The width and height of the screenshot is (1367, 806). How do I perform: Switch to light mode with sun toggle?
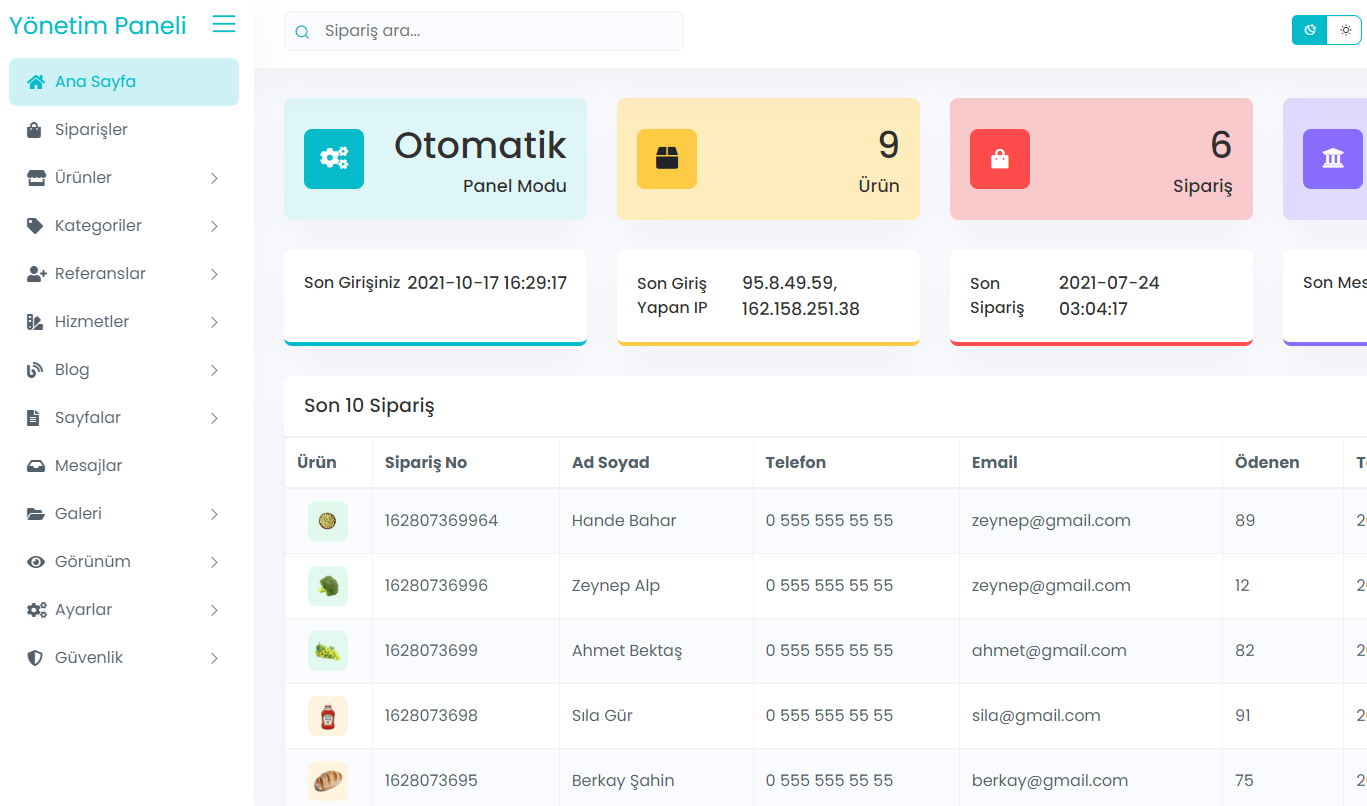click(1345, 30)
